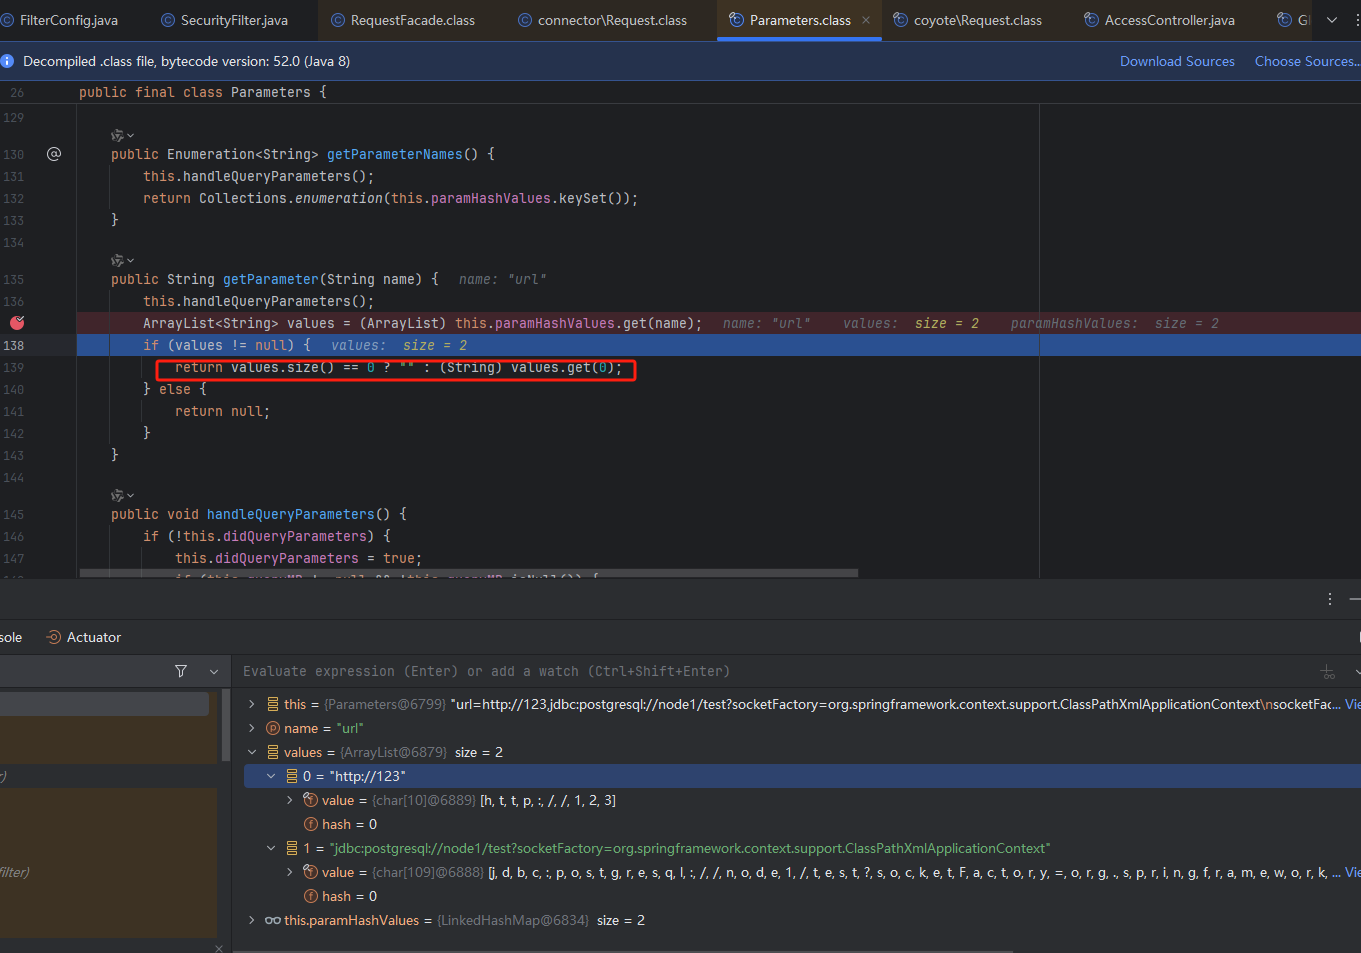Open the dropdown next to filter icon
The height and width of the screenshot is (953, 1361).
(214, 671)
